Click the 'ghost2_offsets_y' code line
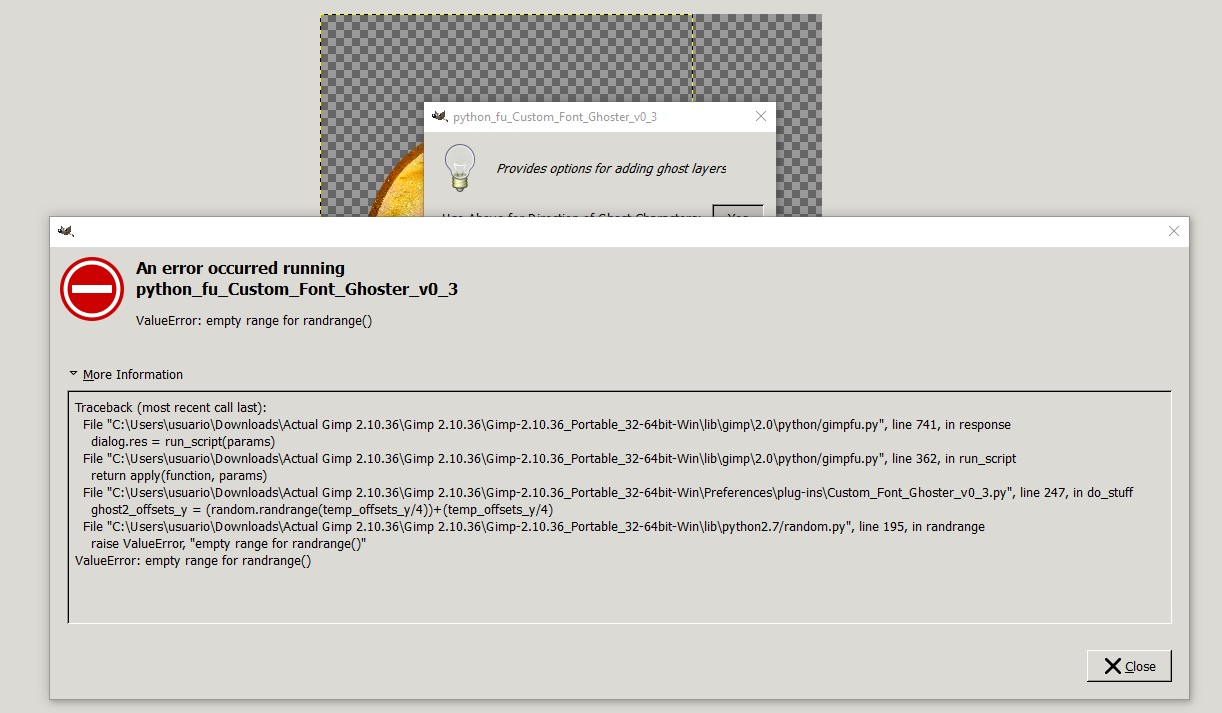 pyautogui.click(x=322, y=509)
